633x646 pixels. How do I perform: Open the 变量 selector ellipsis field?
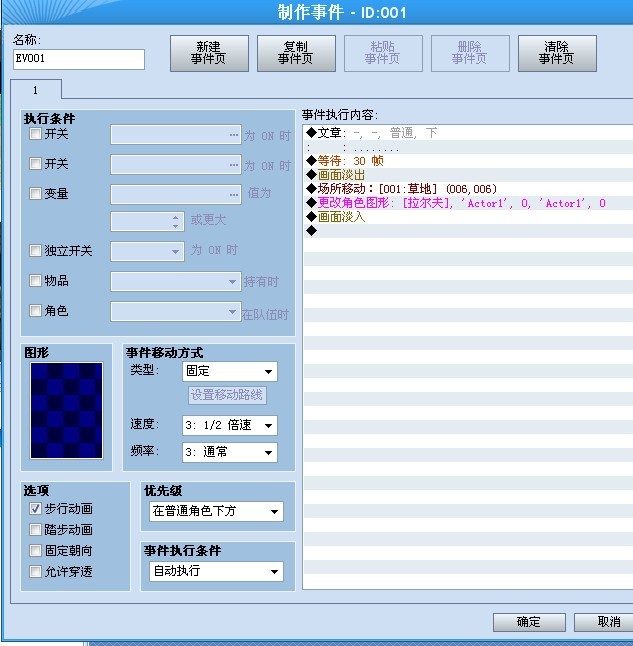click(x=176, y=194)
